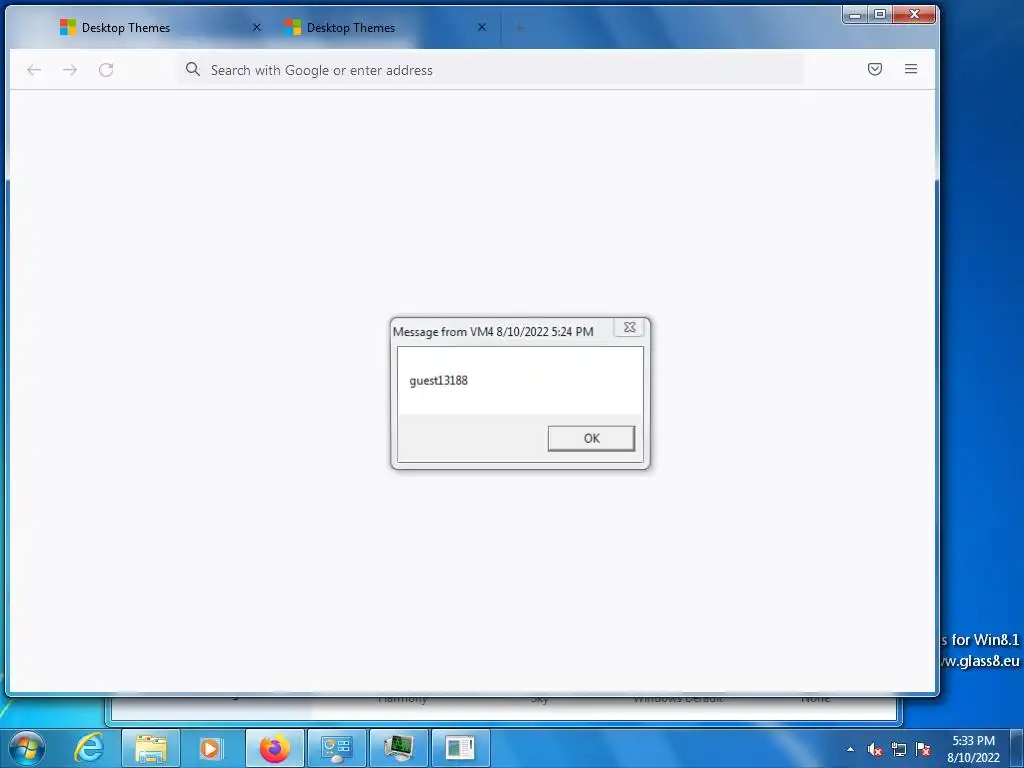This screenshot has height=768, width=1024.
Task: Open the muted volume tray icon
Action: coord(875,750)
